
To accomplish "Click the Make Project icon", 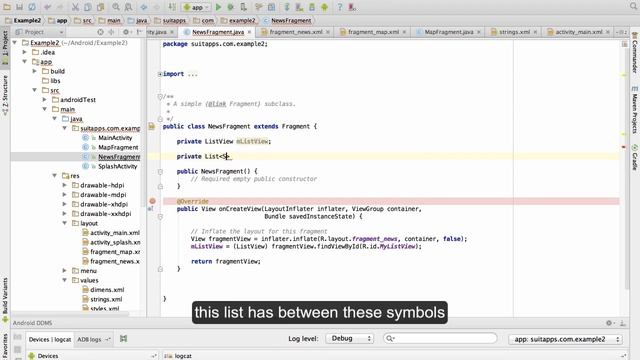I will point(172,7).
